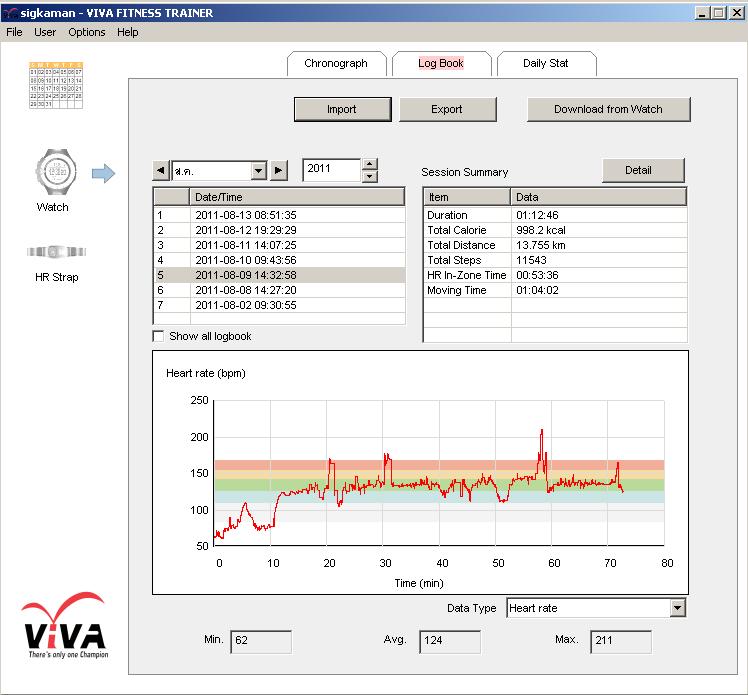Viewport: 748px width, 695px height.
Task: Click the calendar icon in the sidebar
Action: coord(56,85)
